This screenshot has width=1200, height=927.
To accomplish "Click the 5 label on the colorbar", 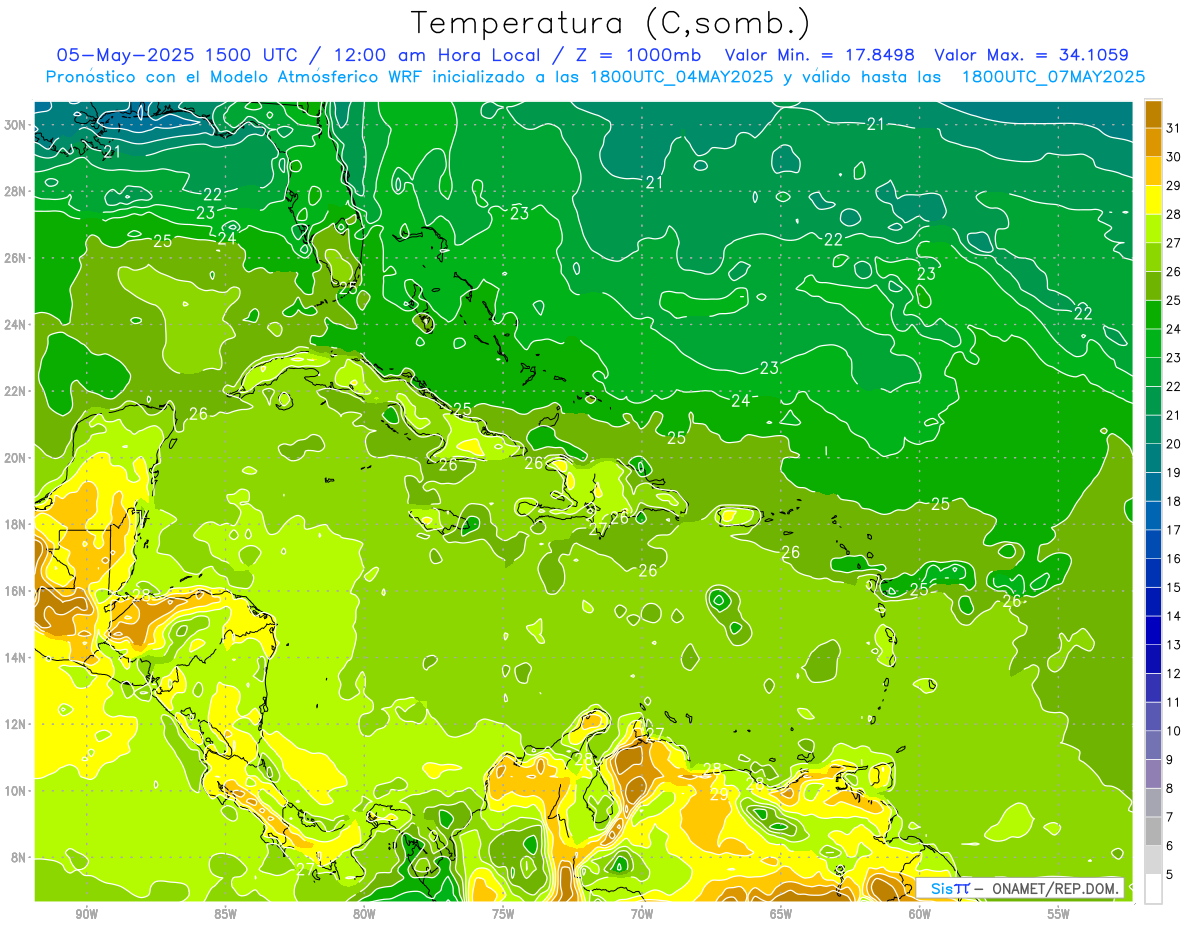I will (1170, 875).
